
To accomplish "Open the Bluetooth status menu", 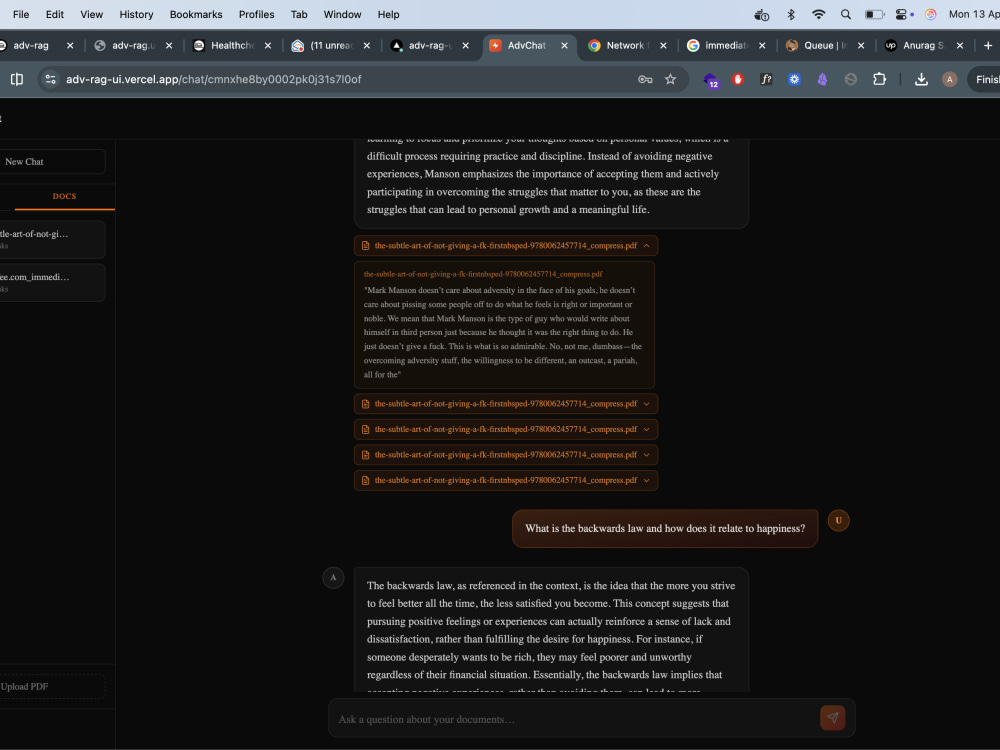I will (x=791, y=14).
